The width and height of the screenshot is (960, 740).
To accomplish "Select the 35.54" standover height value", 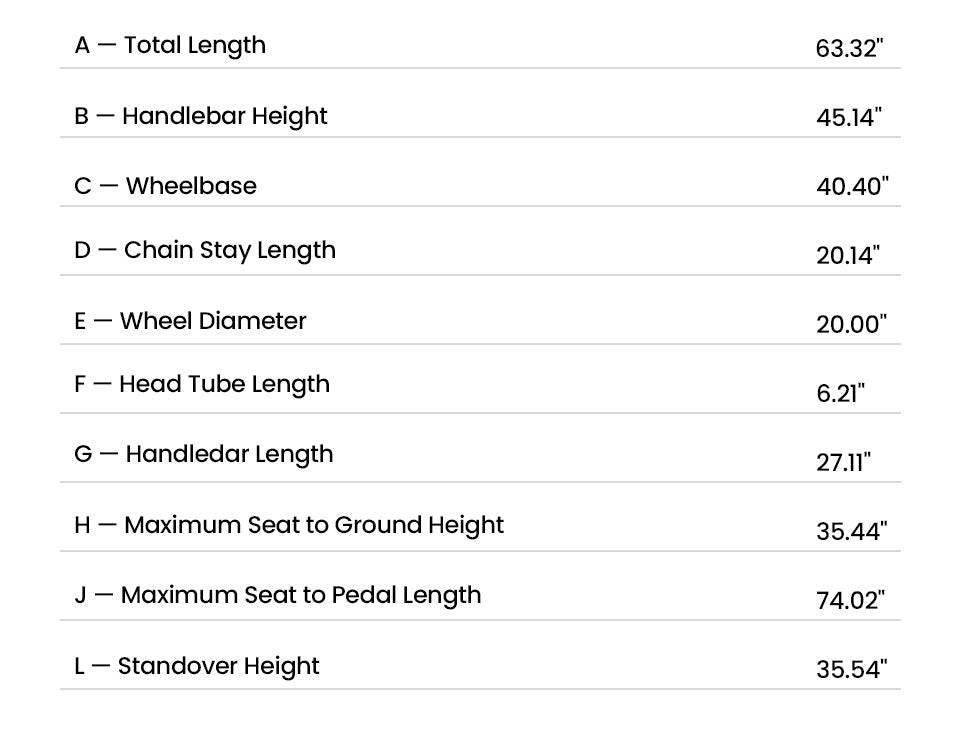I will coord(851,669).
